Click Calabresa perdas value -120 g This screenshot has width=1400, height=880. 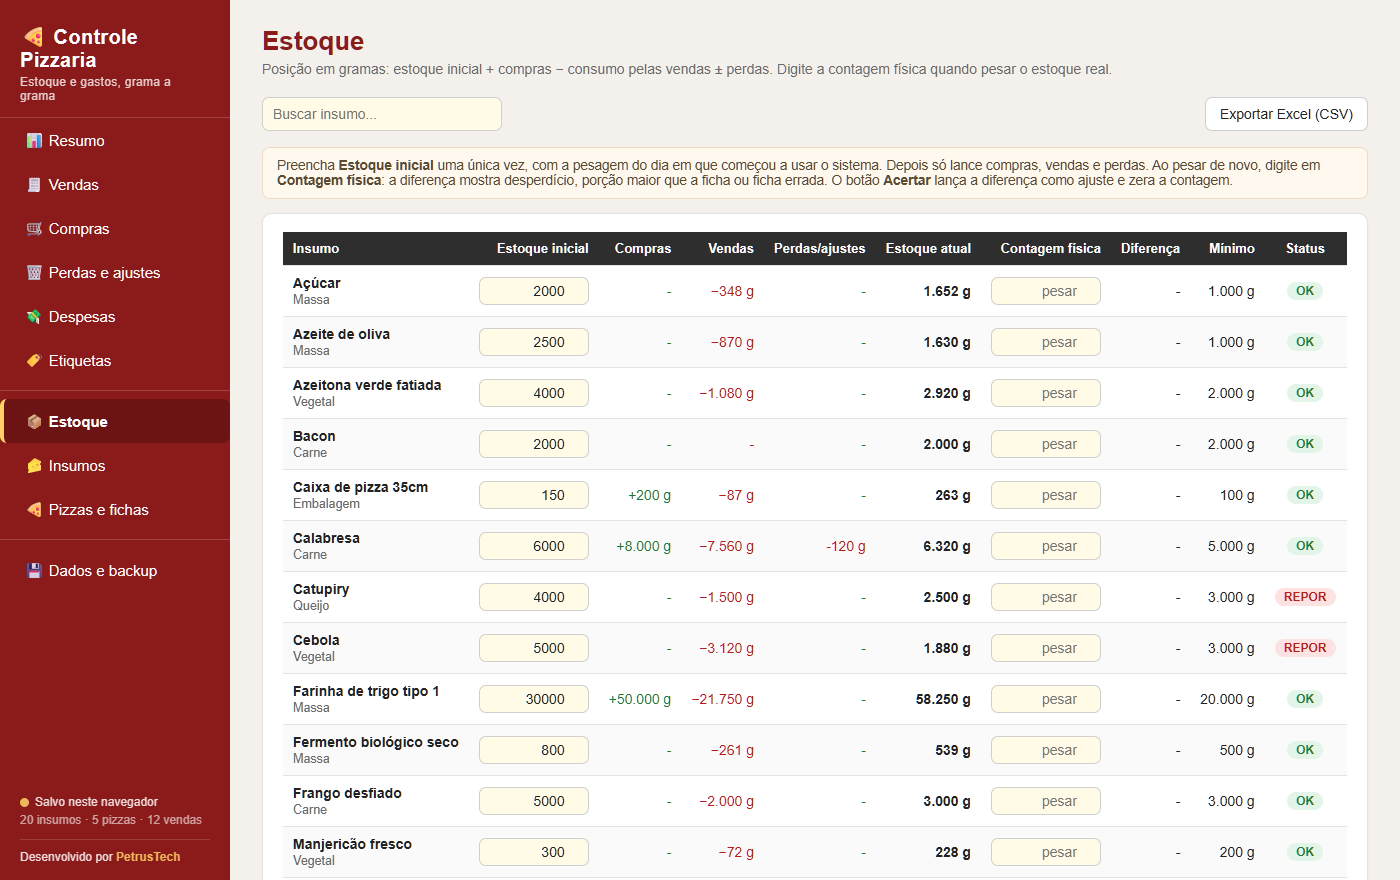coord(846,546)
